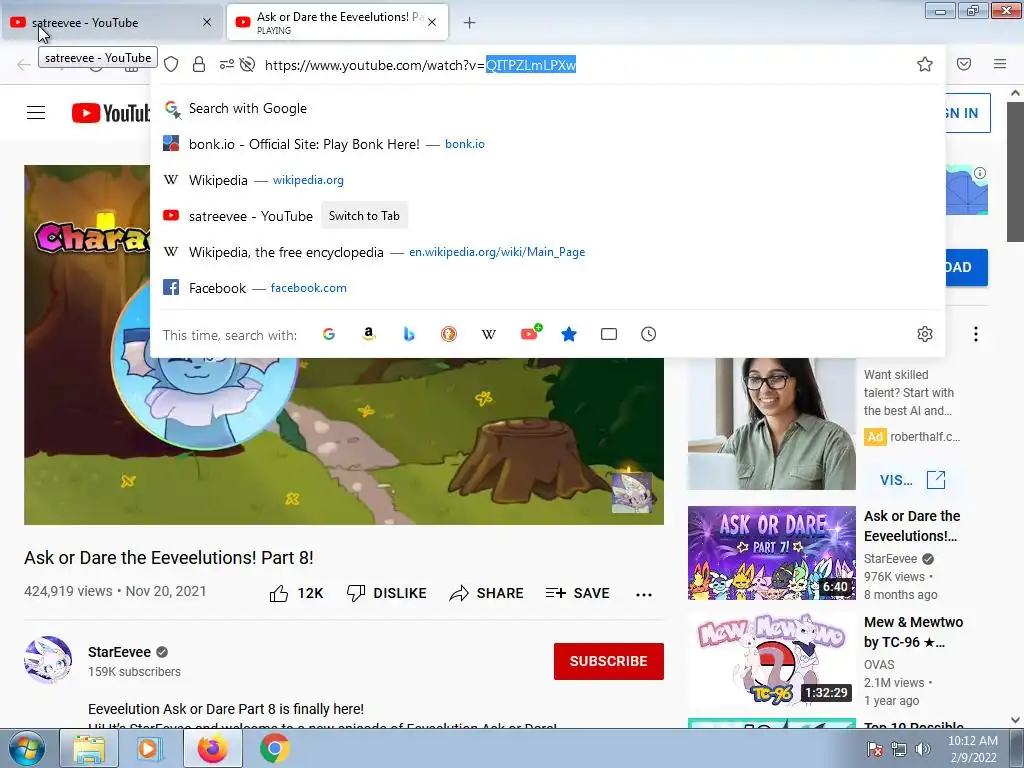Choose Wikipedia, the free encyclopedia suggestion

pyautogui.click(x=547, y=252)
